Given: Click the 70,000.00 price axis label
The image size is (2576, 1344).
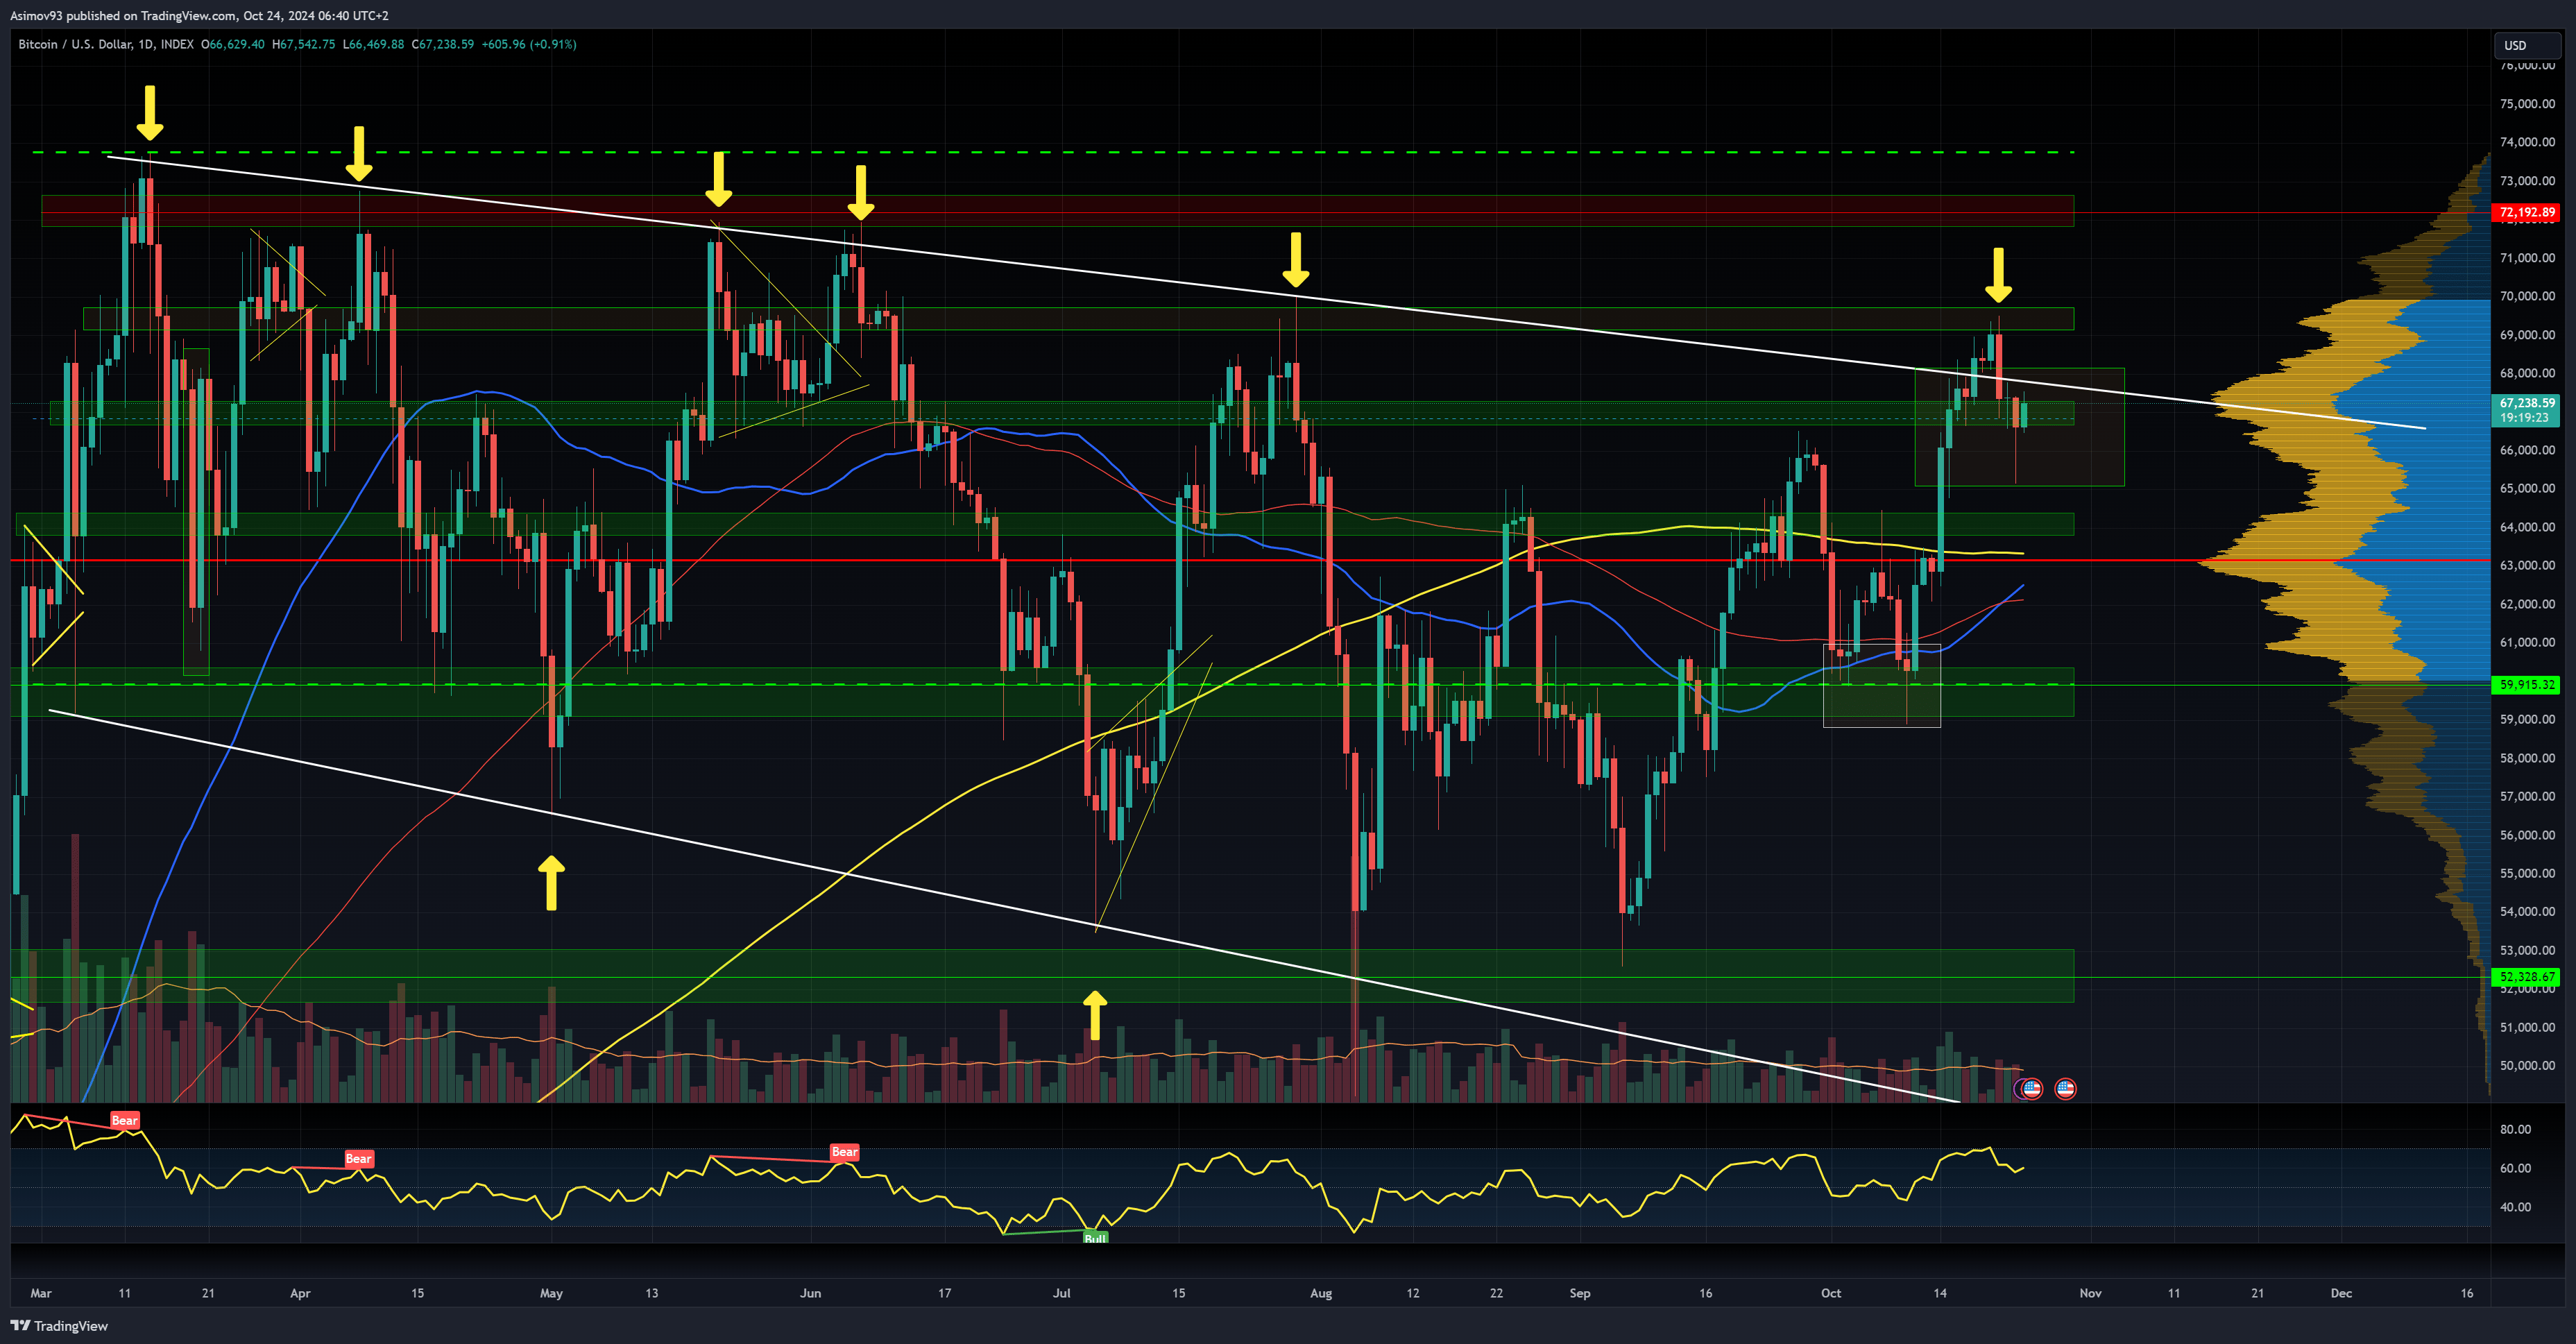Looking at the screenshot, I should 2527,296.
